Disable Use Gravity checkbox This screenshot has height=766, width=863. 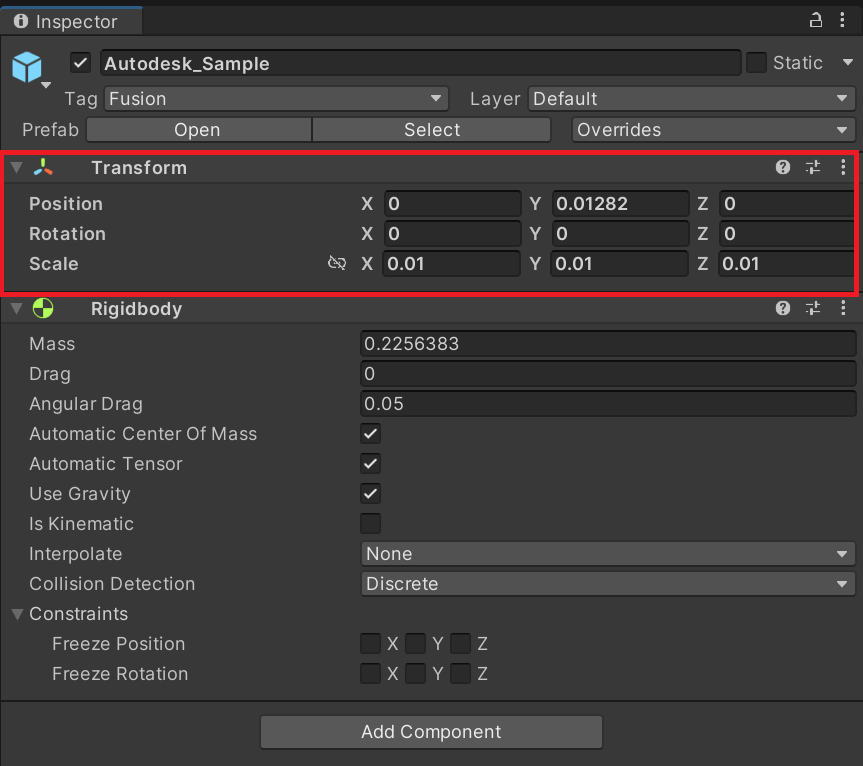coord(370,494)
